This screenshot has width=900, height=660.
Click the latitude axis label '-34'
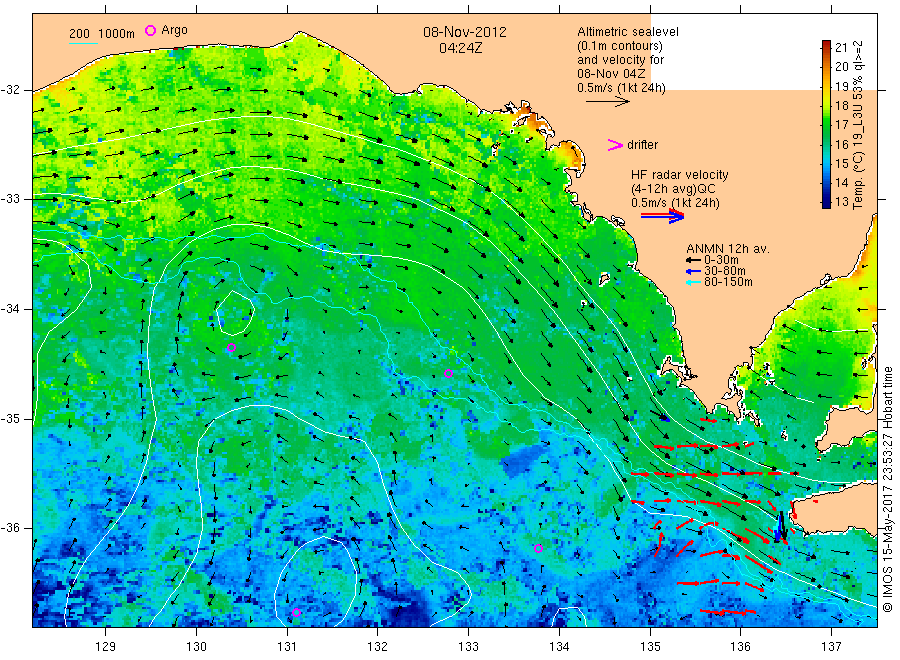(10, 309)
